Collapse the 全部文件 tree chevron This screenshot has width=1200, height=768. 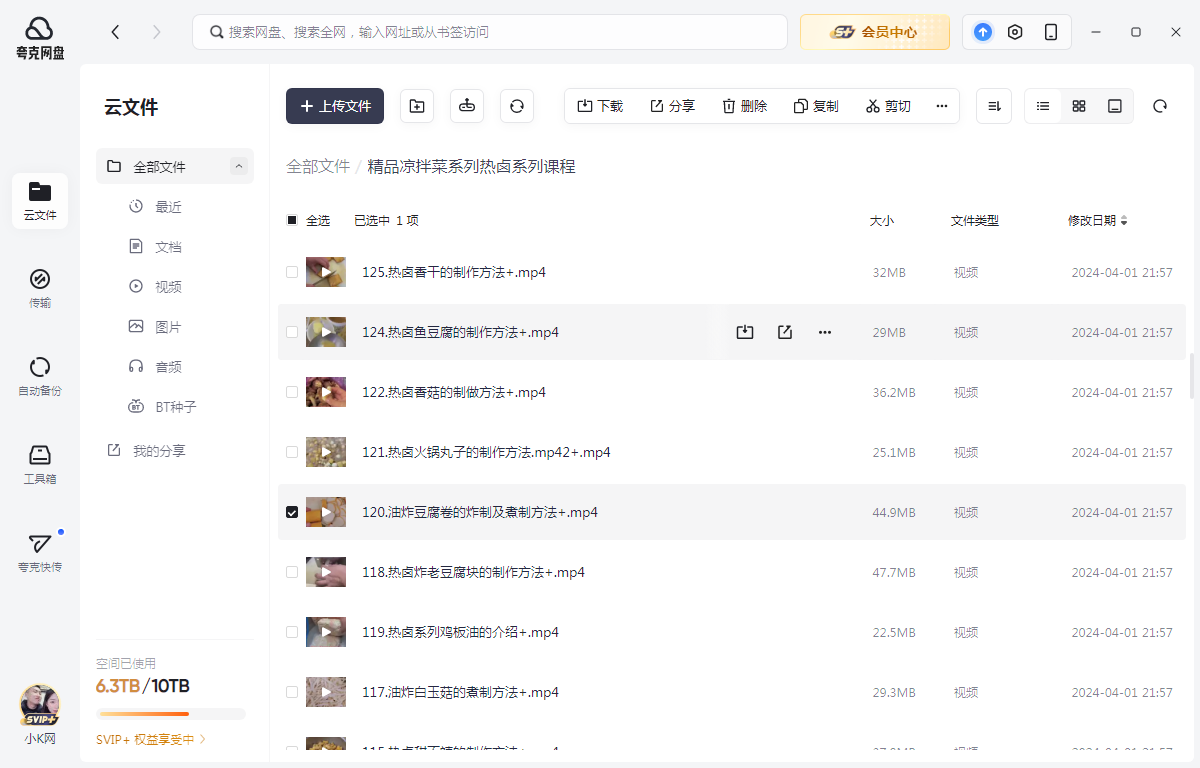tap(239, 167)
